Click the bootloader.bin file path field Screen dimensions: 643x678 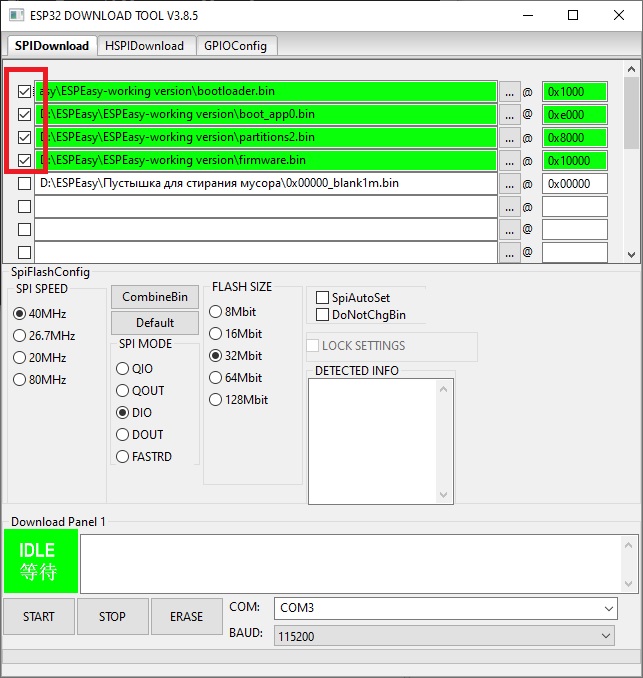pyautogui.click(x=266, y=91)
